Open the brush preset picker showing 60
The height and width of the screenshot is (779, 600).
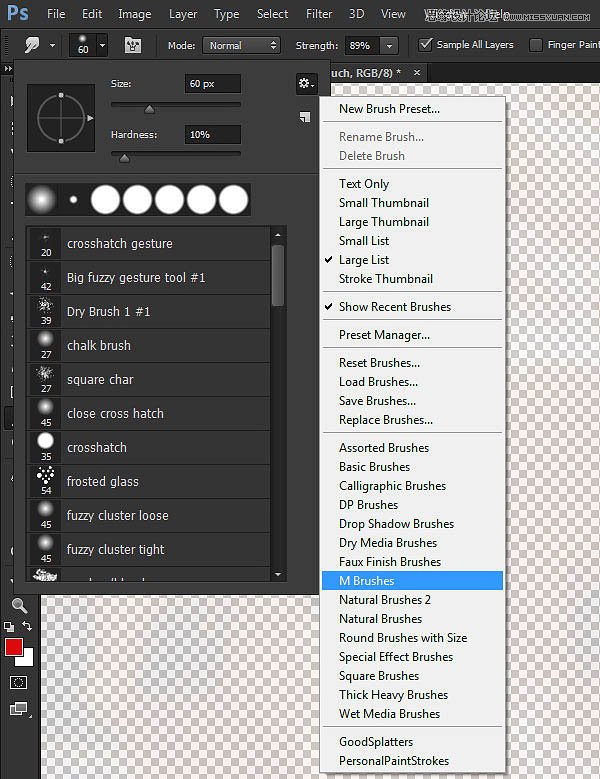tap(88, 45)
